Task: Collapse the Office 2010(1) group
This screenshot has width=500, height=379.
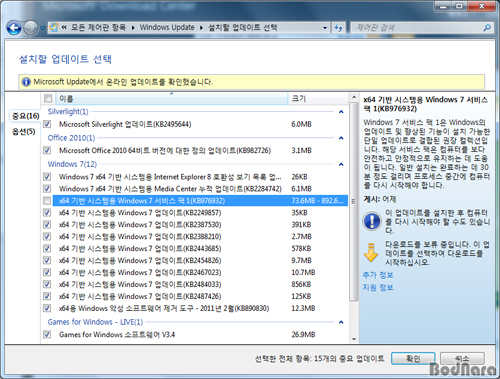Action: (341, 138)
